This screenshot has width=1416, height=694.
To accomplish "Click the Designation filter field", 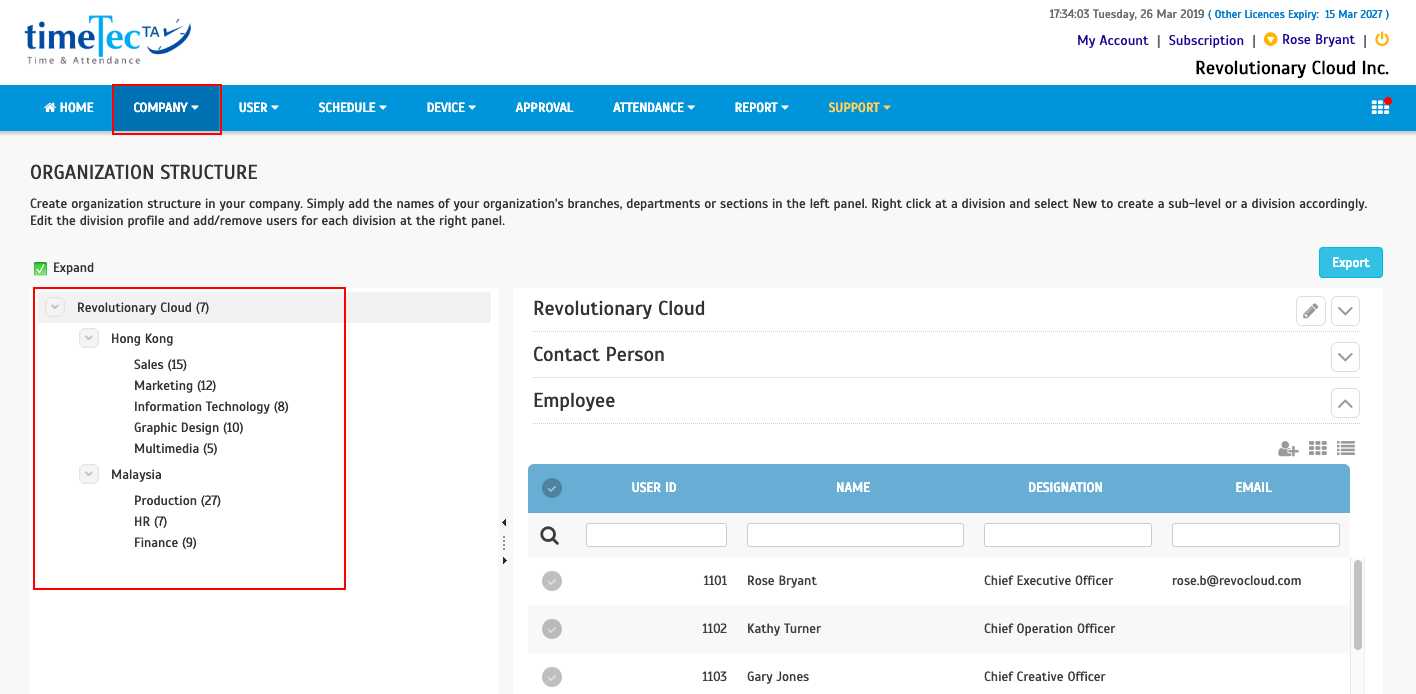I will pos(1068,535).
